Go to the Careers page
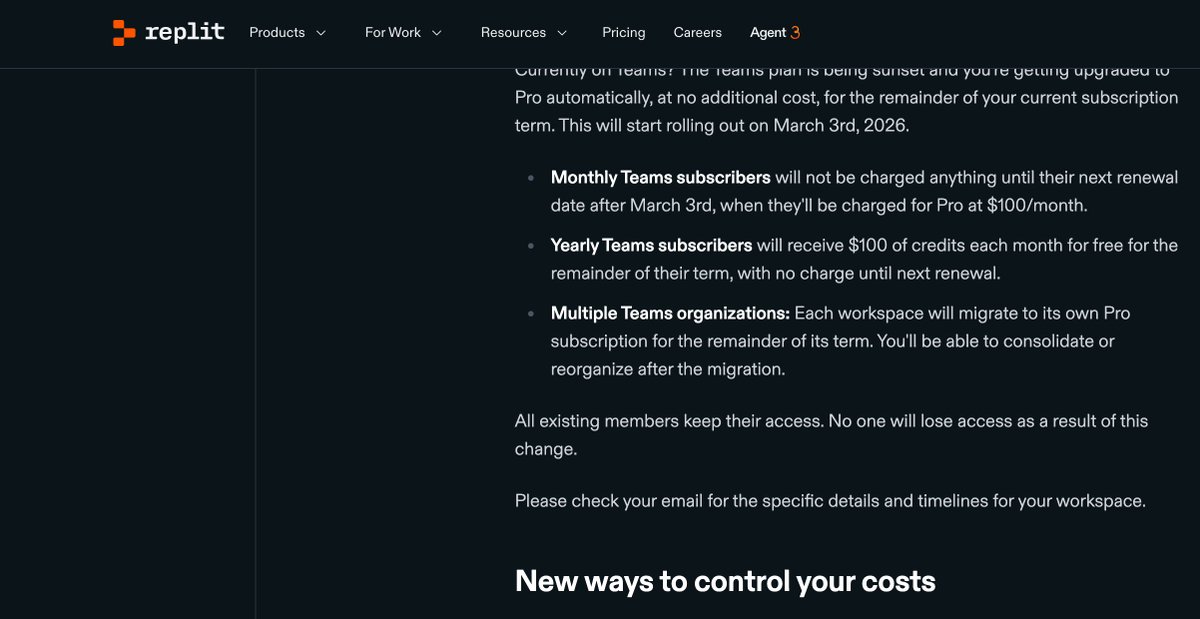The image size is (1200, 619). pyautogui.click(x=698, y=32)
